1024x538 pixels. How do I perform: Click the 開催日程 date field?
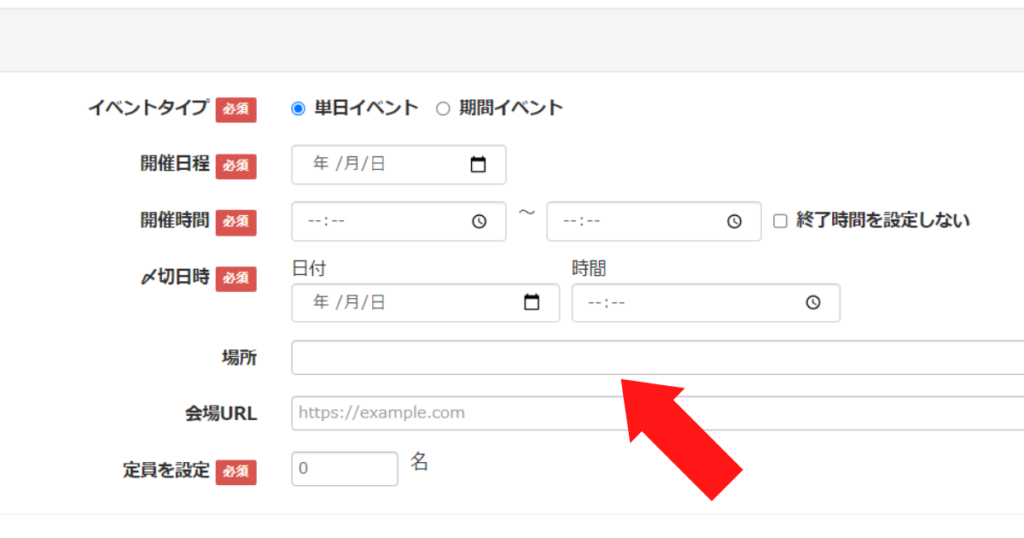(398, 165)
